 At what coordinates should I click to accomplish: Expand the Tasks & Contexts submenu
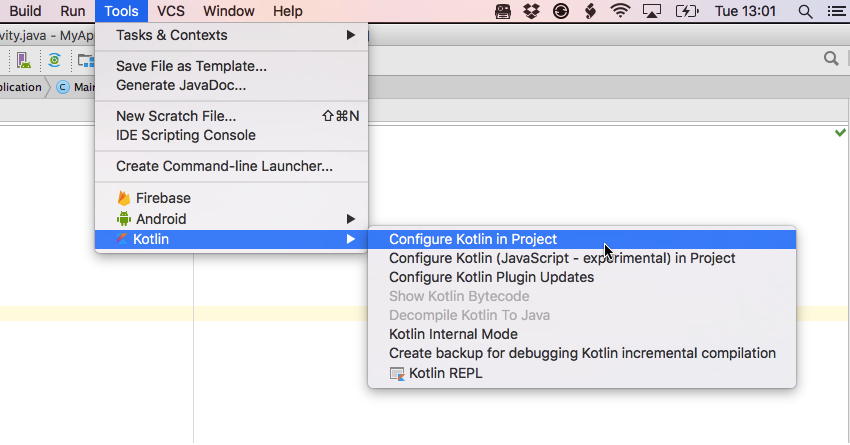[x=230, y=35]
